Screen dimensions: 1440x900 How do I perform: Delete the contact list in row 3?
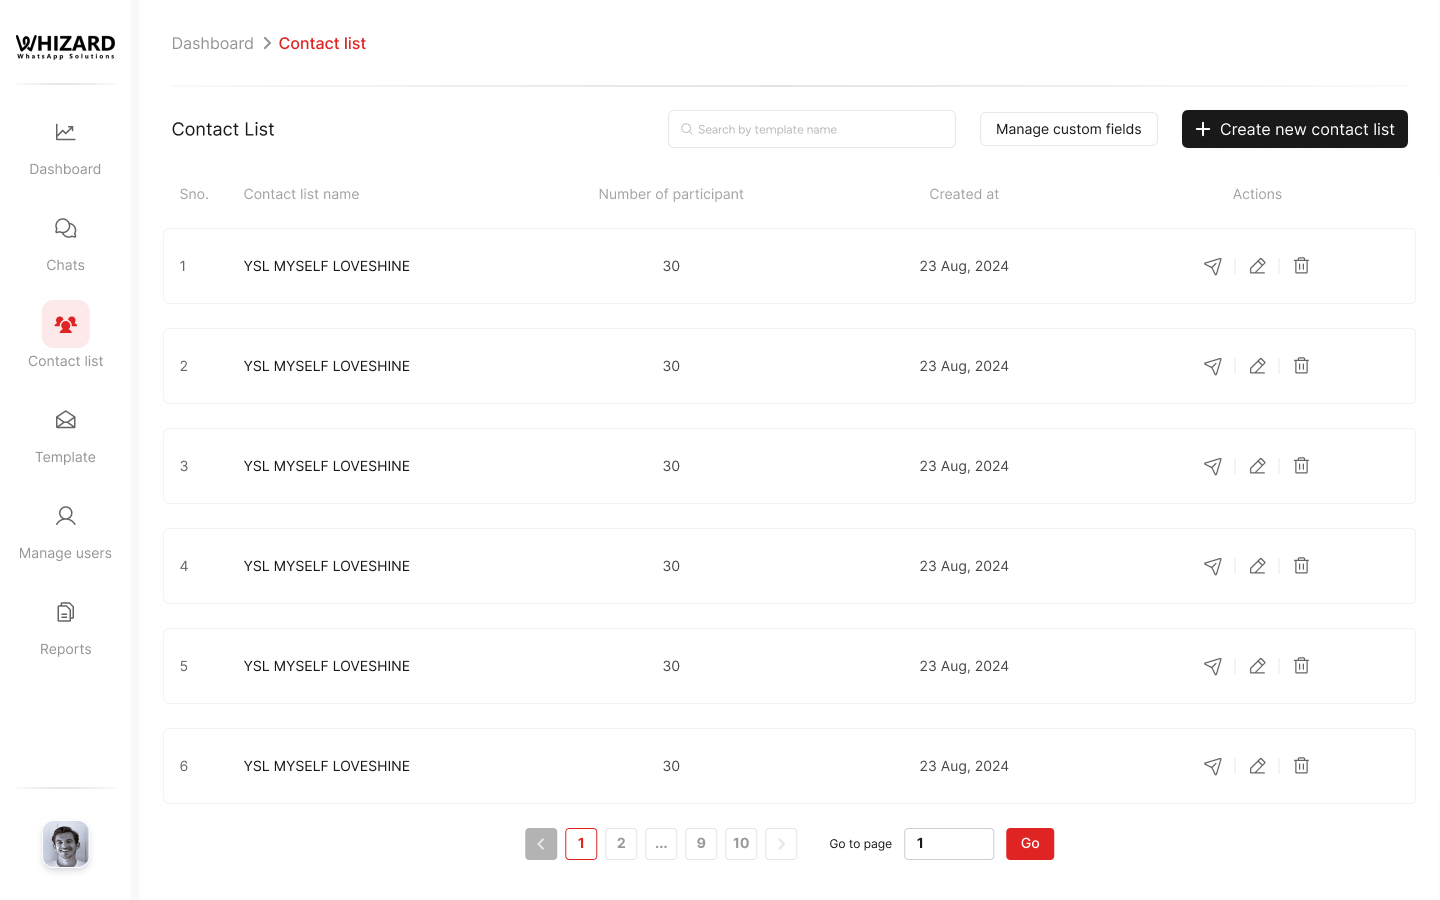(x=1301, y=466)
